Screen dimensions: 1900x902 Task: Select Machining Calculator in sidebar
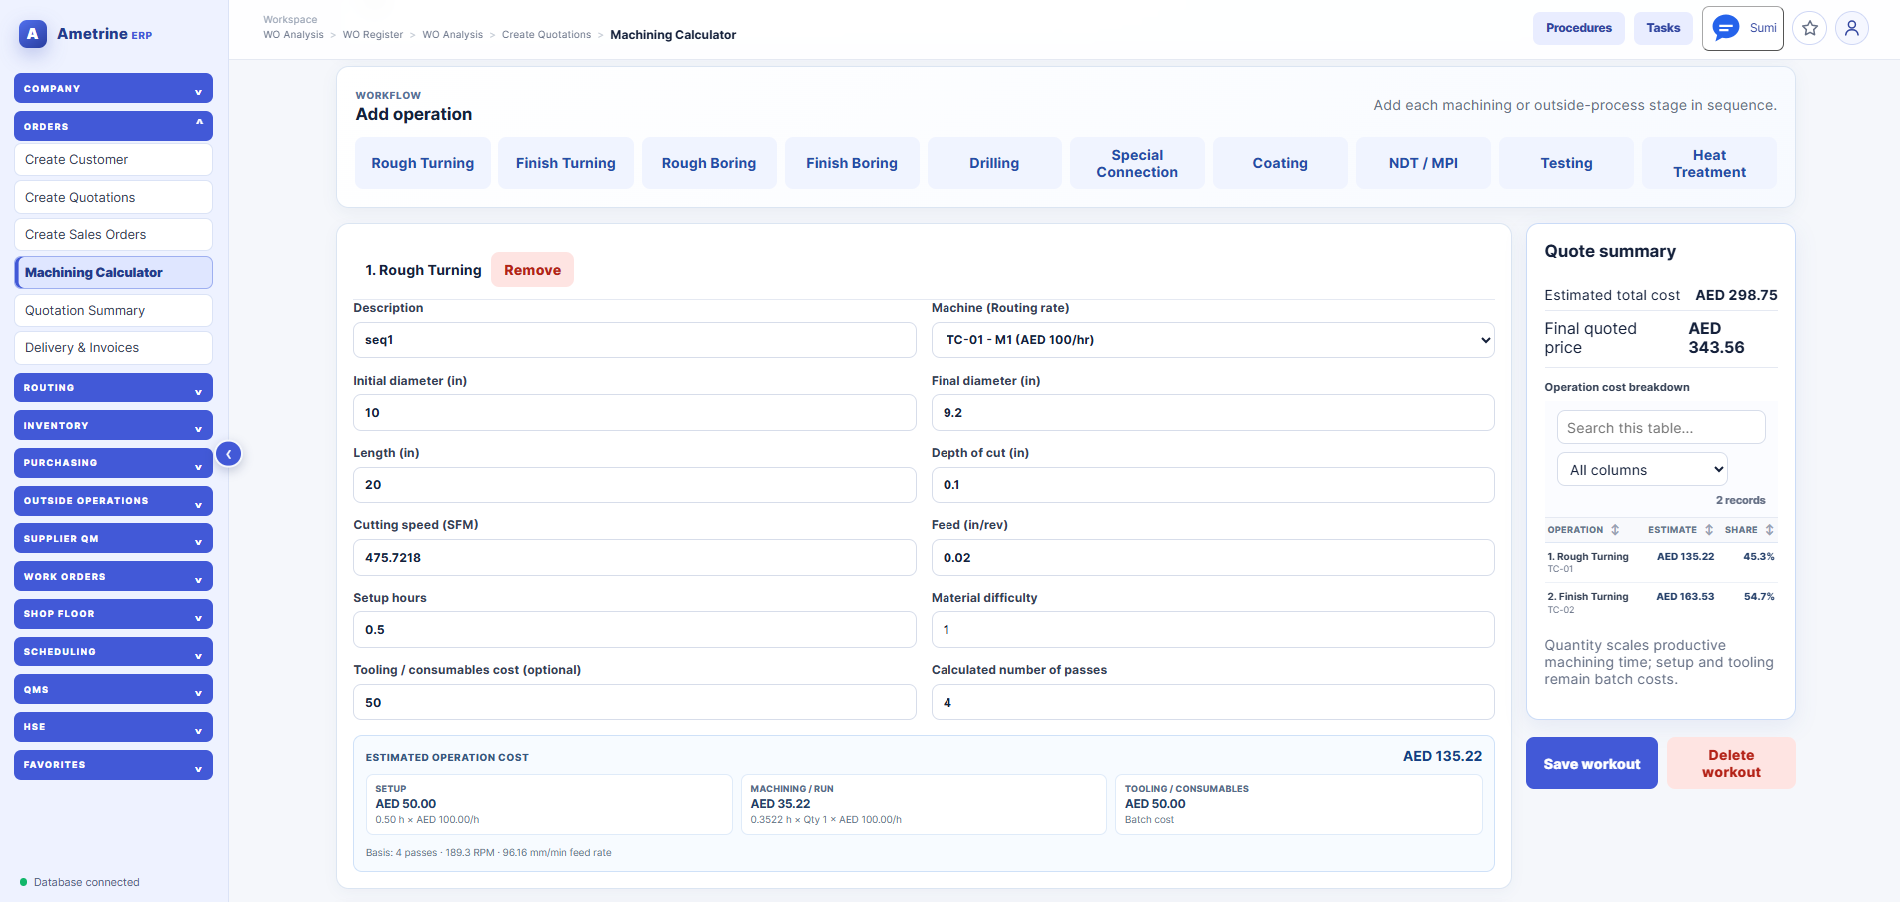(113, 272)
